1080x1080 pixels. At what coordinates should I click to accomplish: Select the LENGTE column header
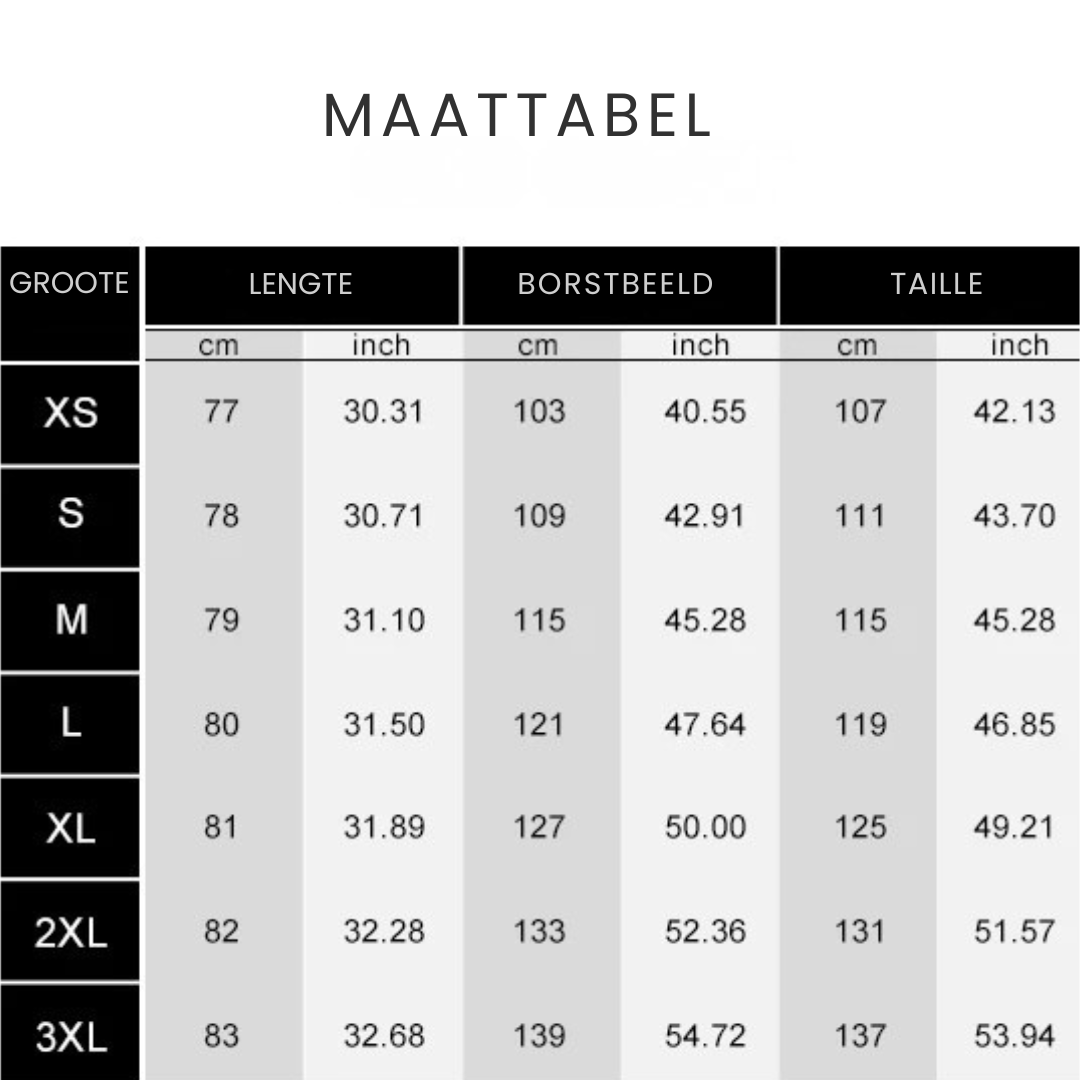tap(301, 284)
